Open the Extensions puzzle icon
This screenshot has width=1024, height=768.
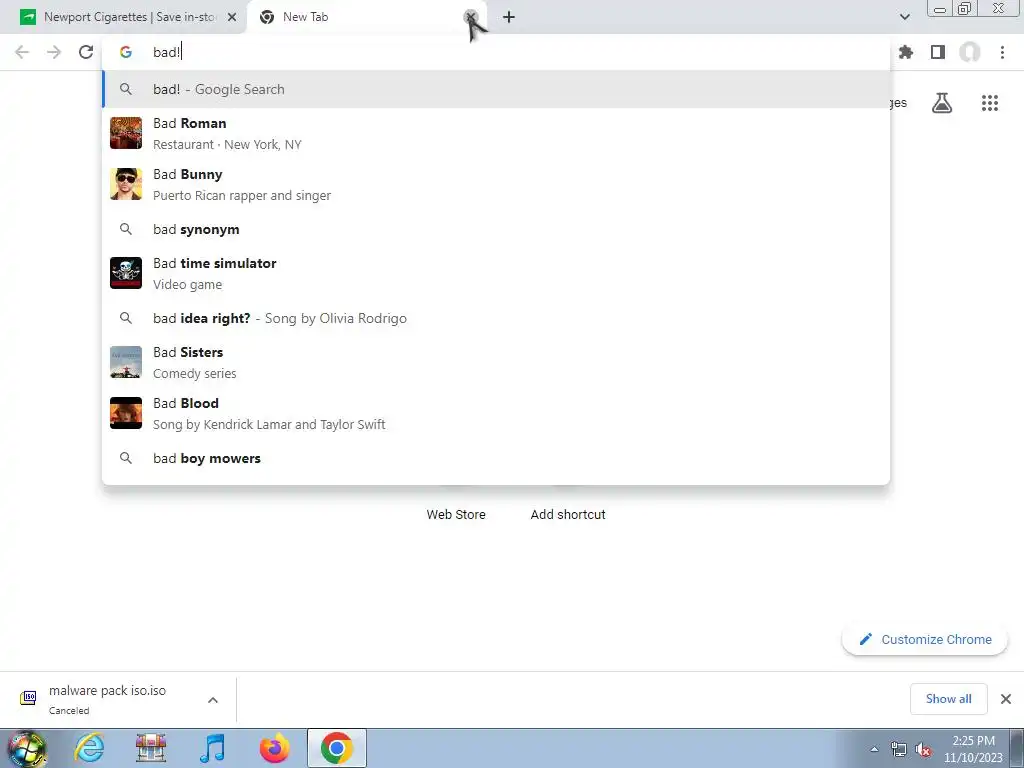[906, 52]
